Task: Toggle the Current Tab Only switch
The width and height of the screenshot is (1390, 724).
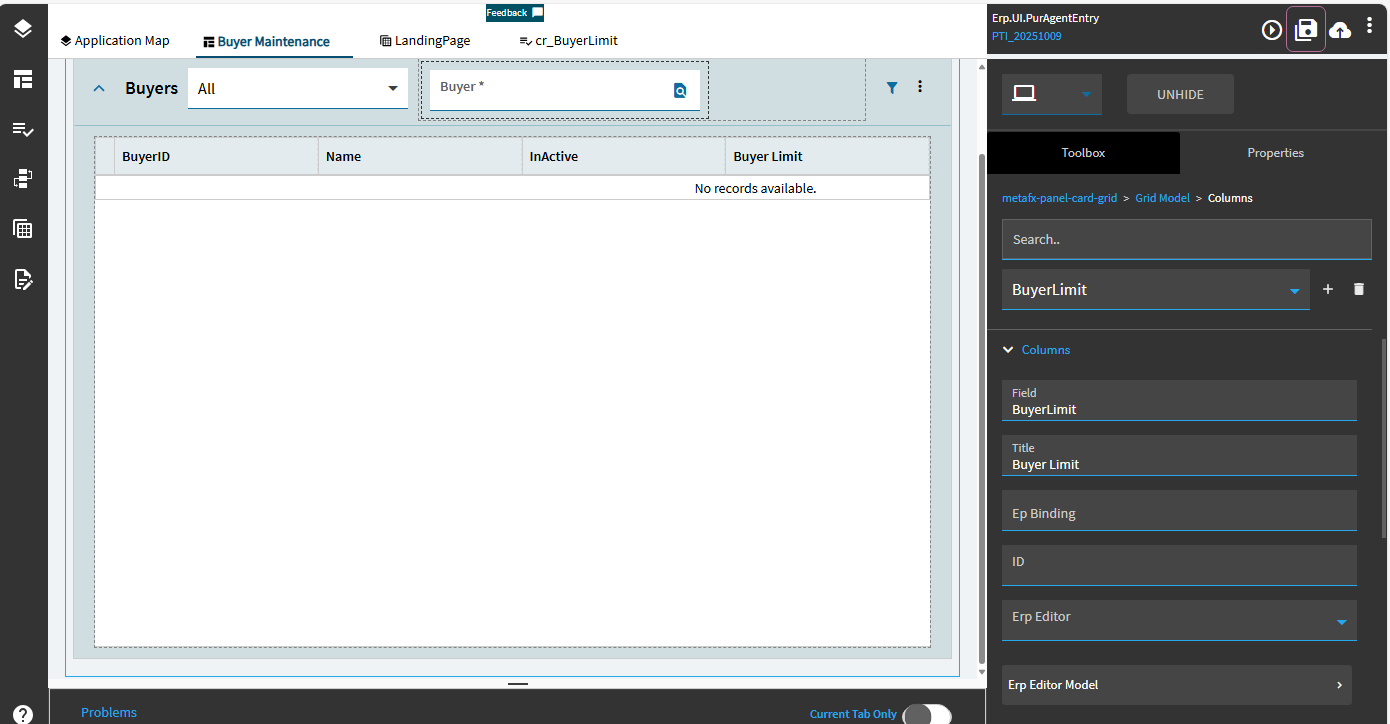Action: coord(927,714)
